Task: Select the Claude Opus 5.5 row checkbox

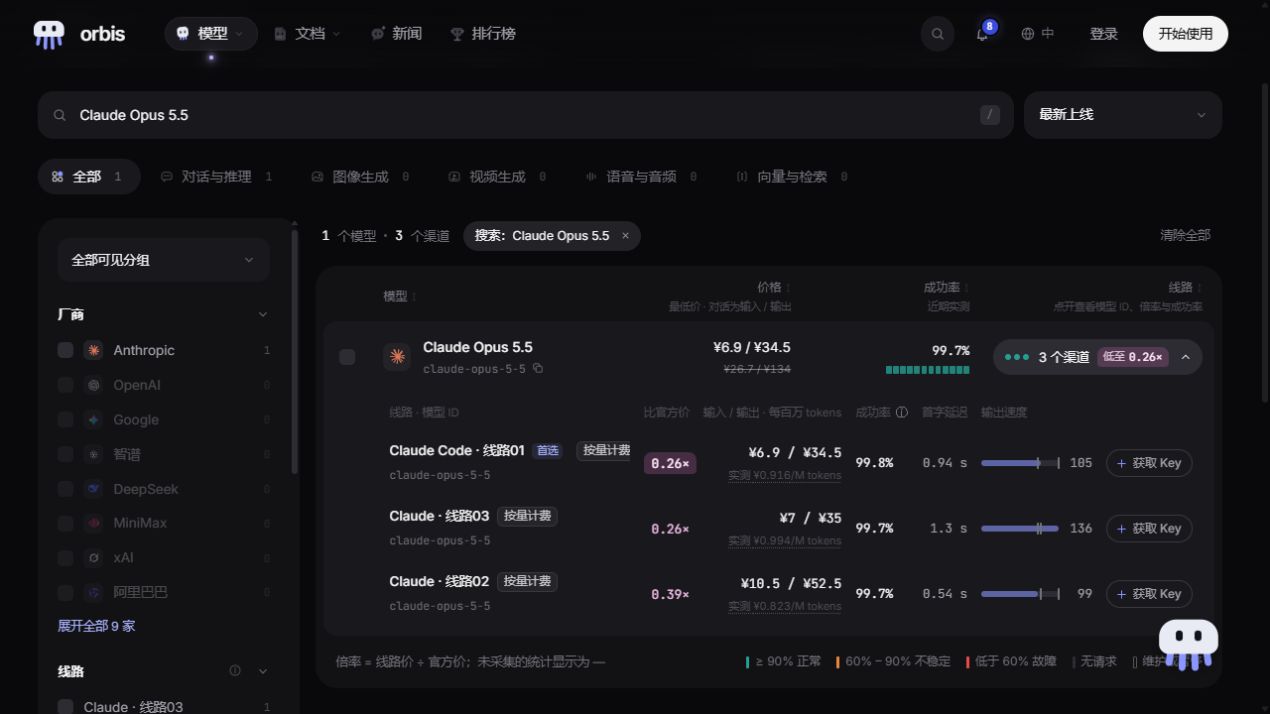Action: click(x=347, y=357)
